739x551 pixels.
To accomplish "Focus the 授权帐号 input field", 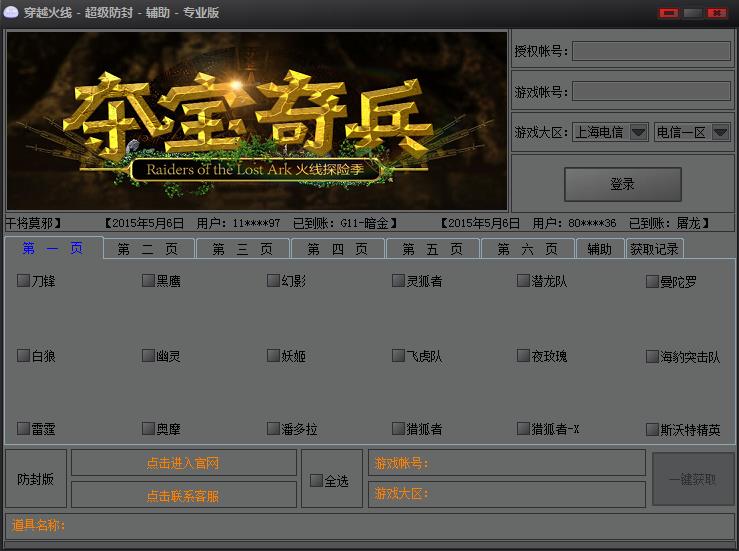I will [651, 51].
